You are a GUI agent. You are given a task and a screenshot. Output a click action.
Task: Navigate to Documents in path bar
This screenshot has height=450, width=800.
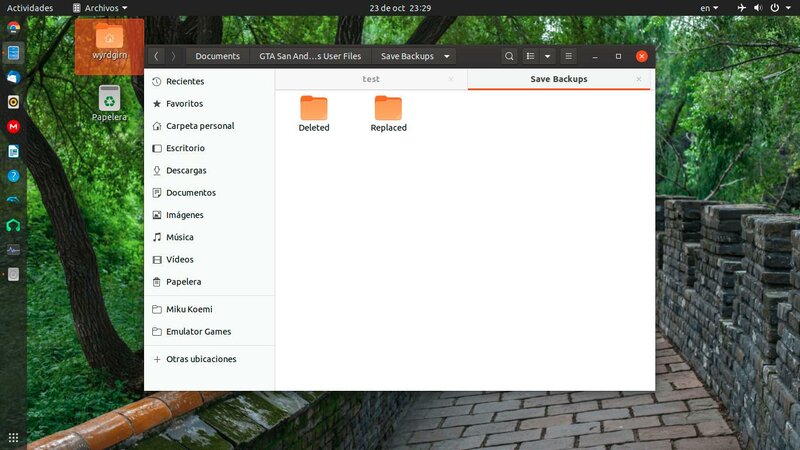tap(217, 56)
